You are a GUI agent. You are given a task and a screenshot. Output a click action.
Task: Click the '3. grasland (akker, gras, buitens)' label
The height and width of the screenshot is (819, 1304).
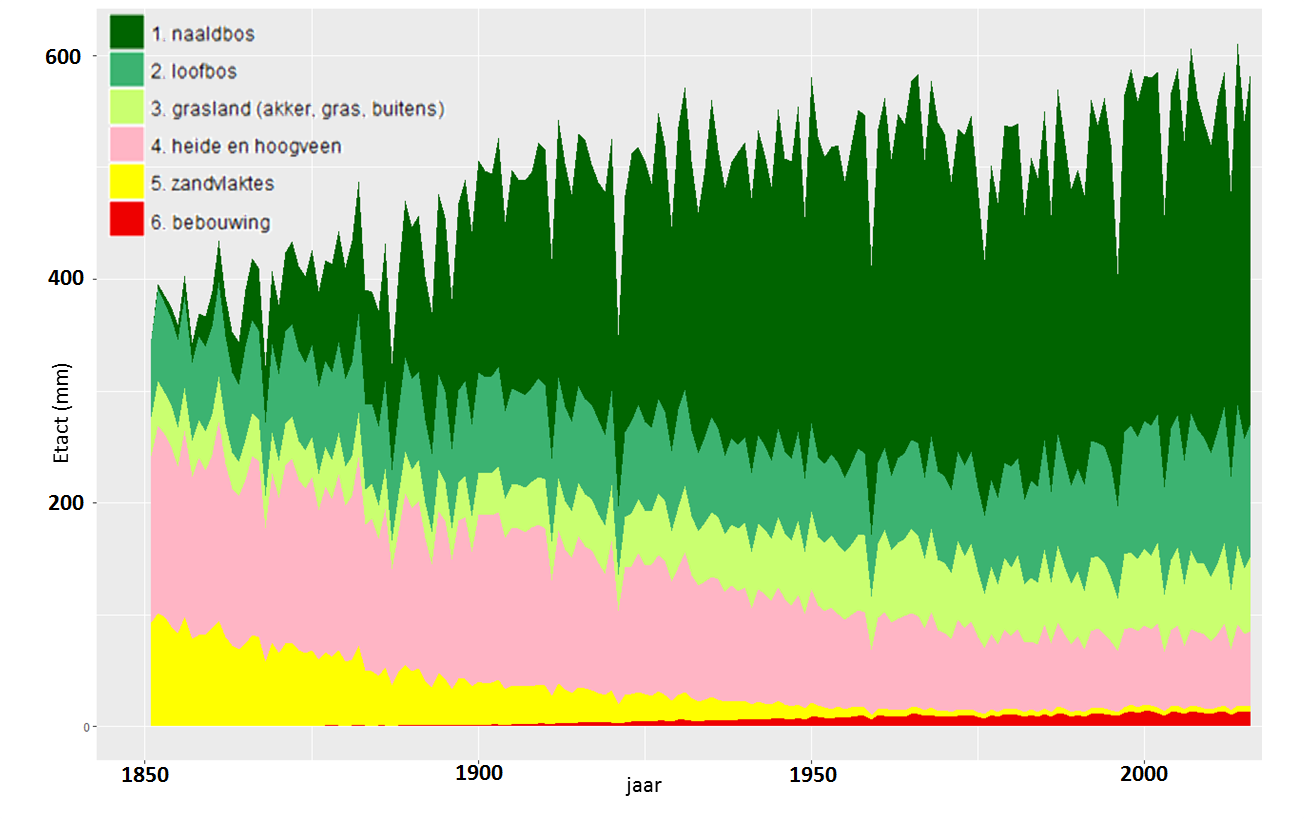click(x=297, y=109)
